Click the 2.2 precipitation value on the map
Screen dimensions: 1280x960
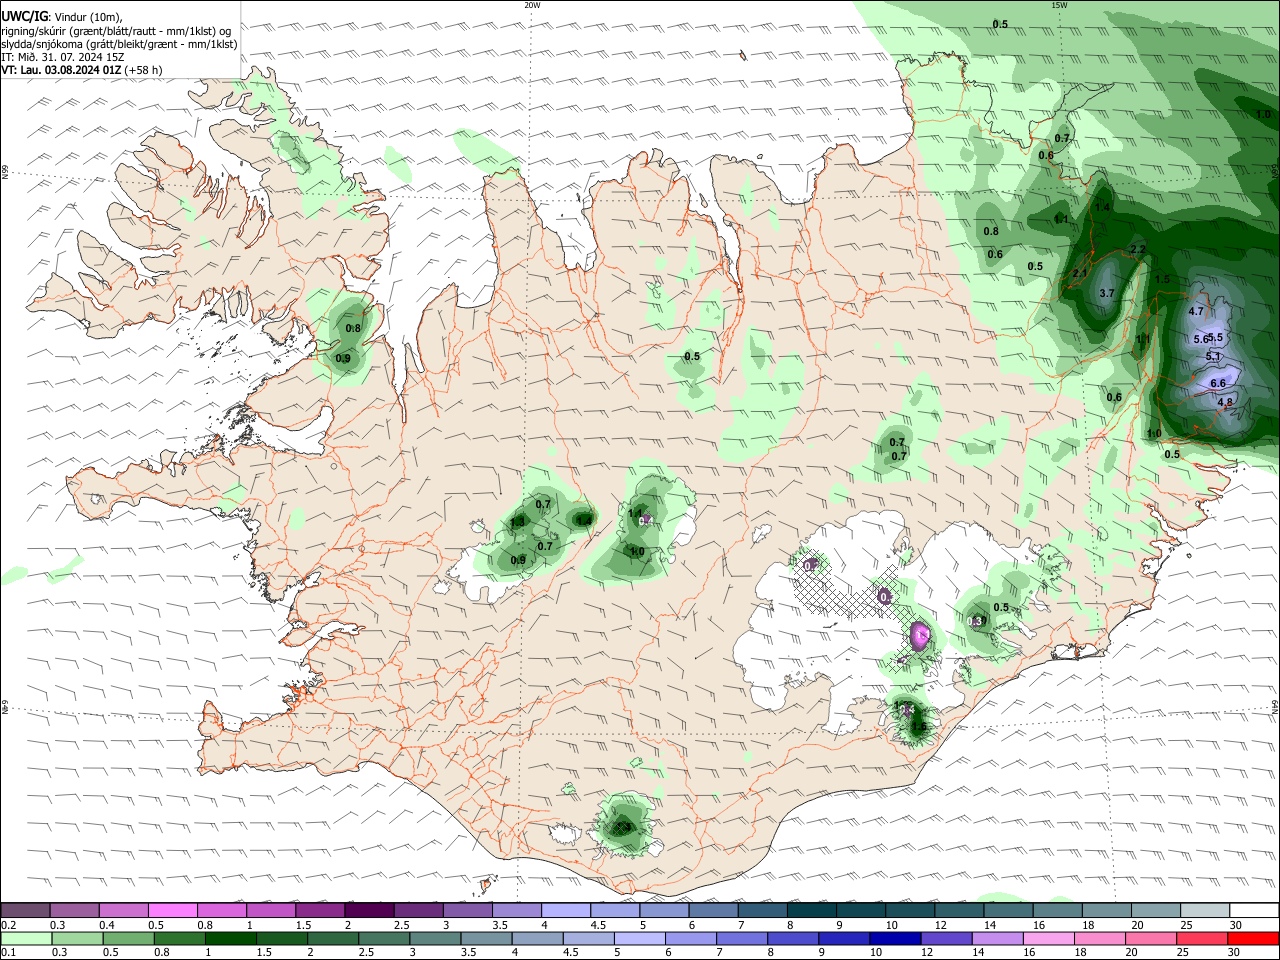pos(1137,249)
